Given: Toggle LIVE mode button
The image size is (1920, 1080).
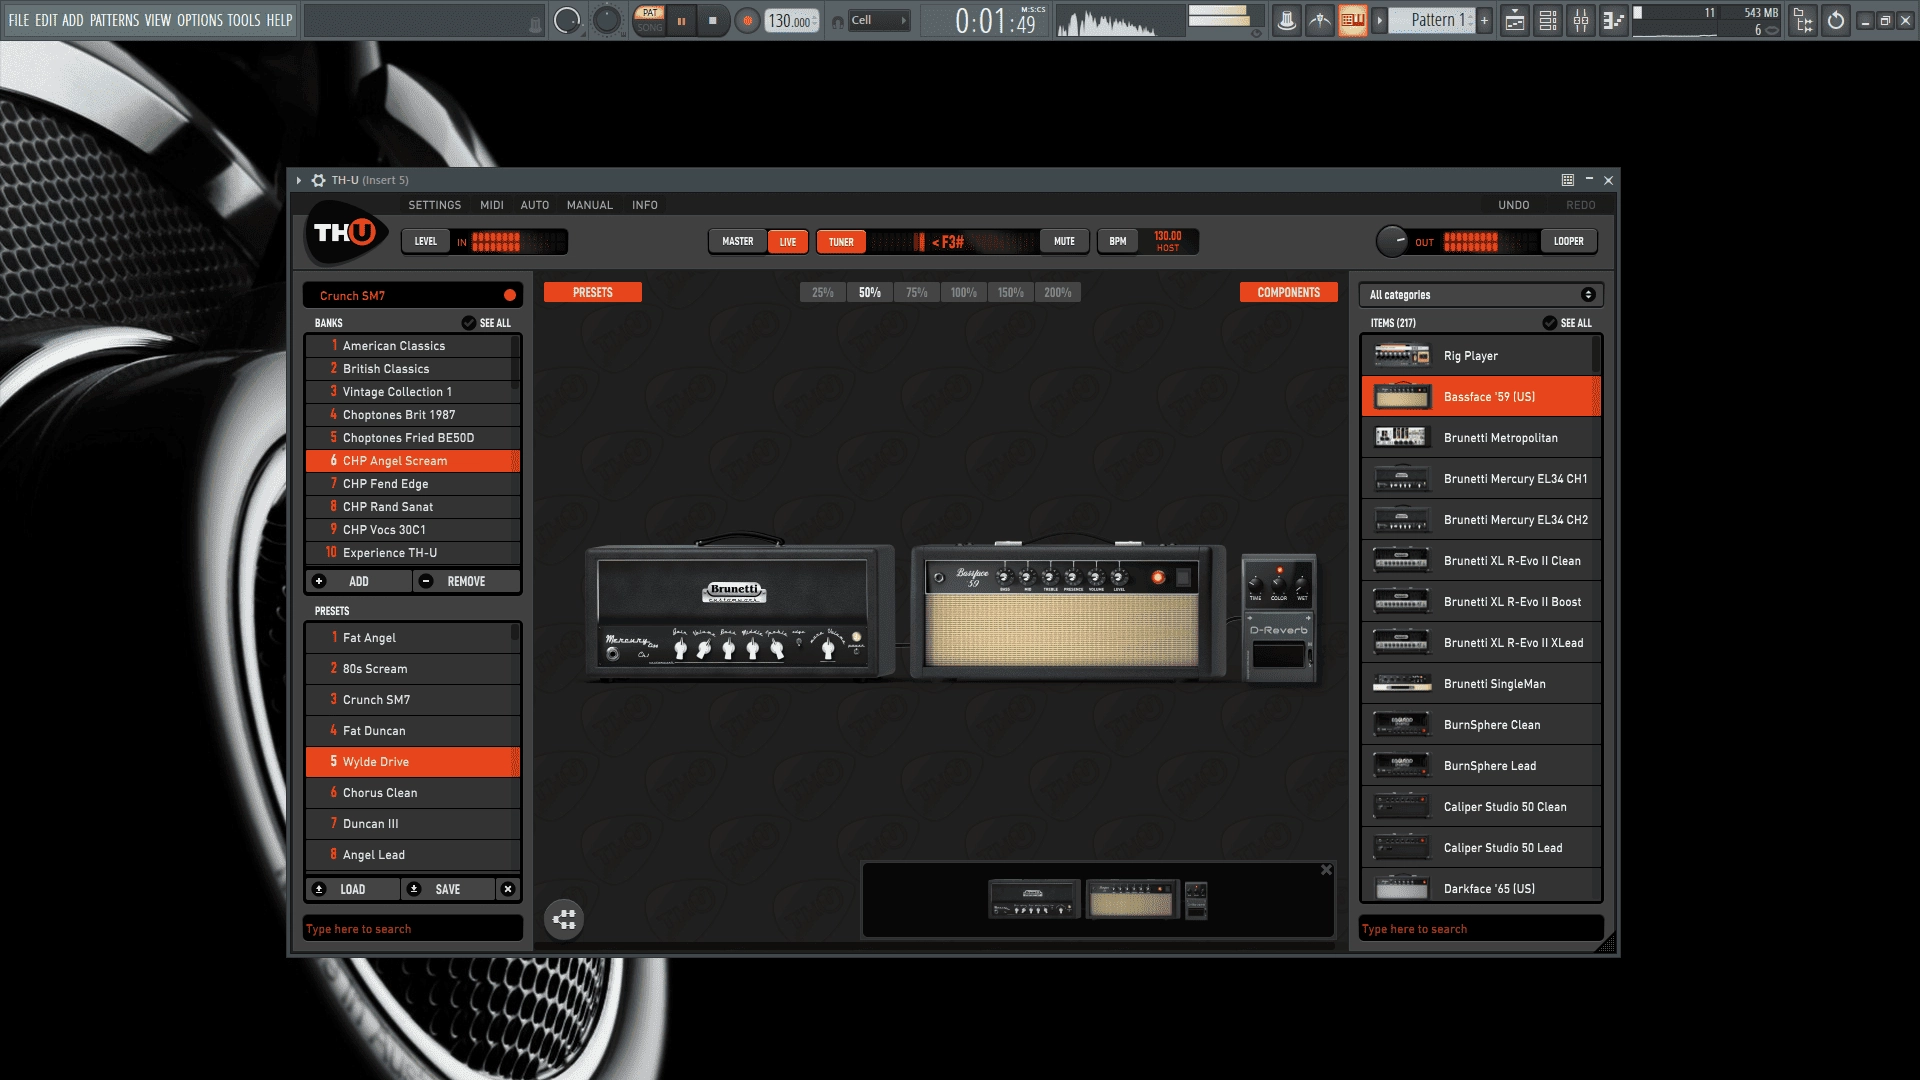Looking at the screenshot, I should point(788,242).
